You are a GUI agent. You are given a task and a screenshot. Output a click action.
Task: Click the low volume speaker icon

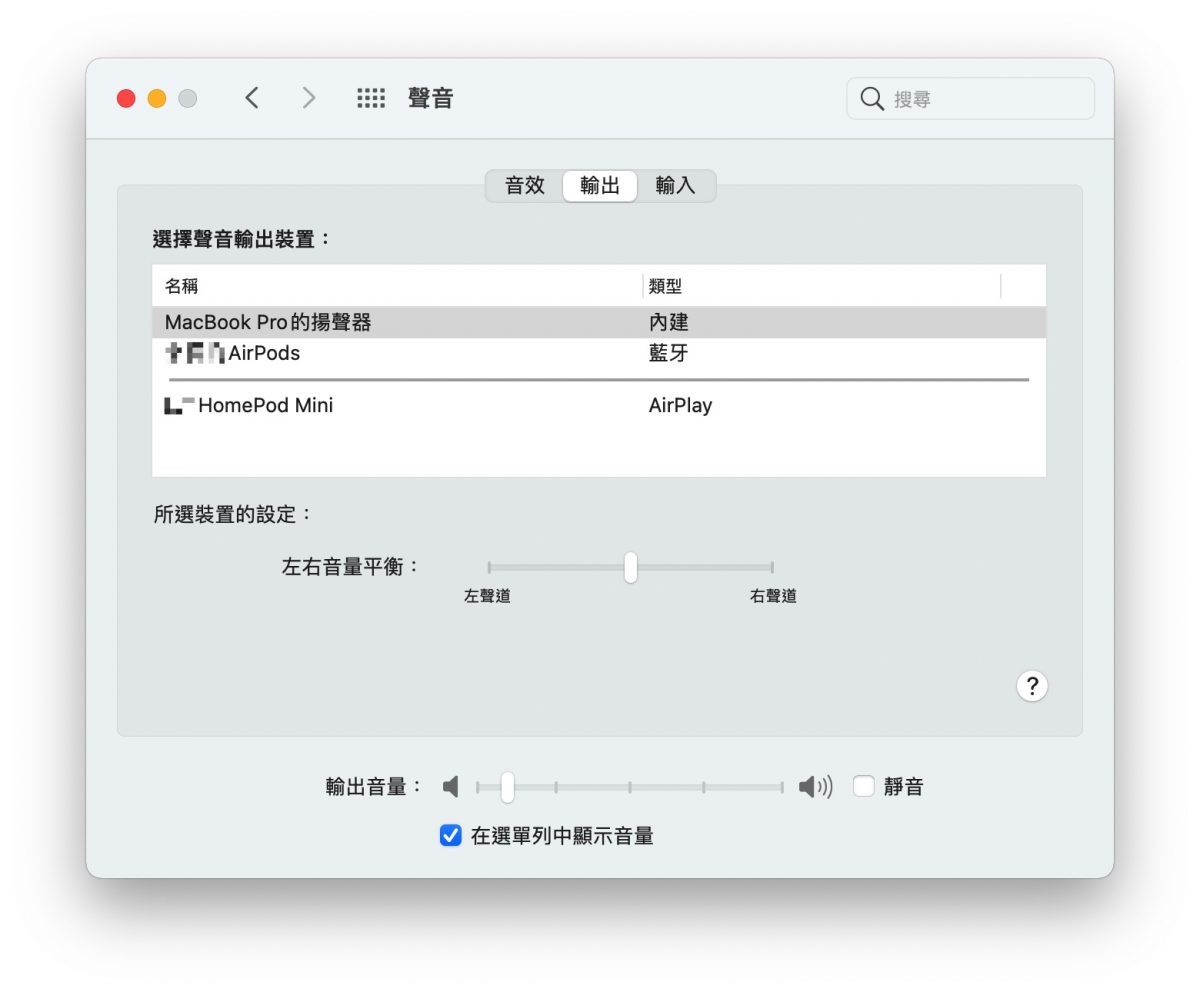click(451, 787)
